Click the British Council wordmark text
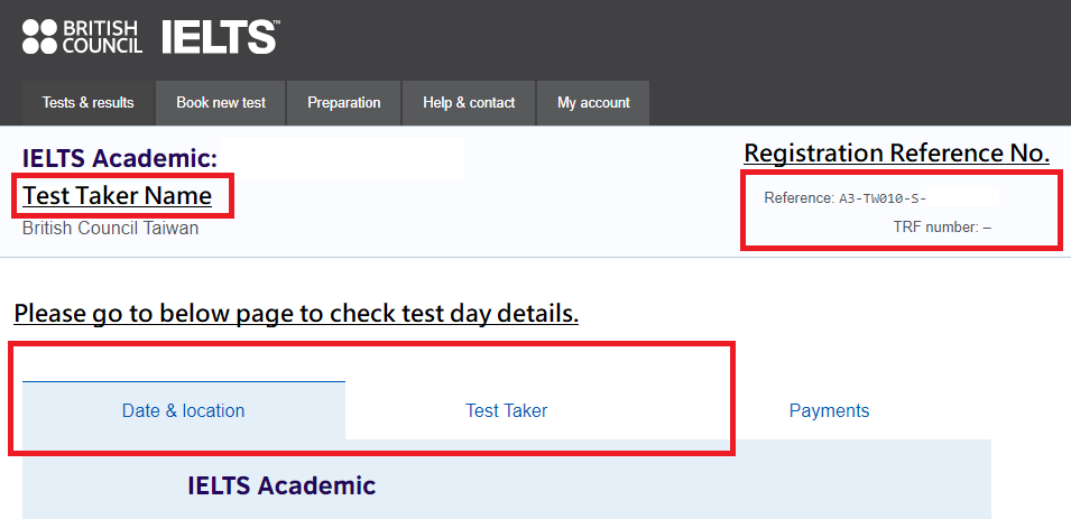Screen dimensions: 1072x520 coord(101,37)
